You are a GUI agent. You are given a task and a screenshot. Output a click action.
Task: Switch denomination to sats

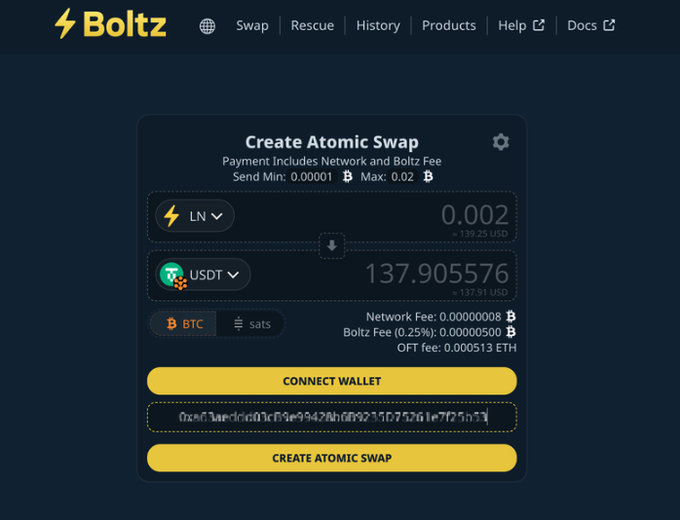point(251,324)
